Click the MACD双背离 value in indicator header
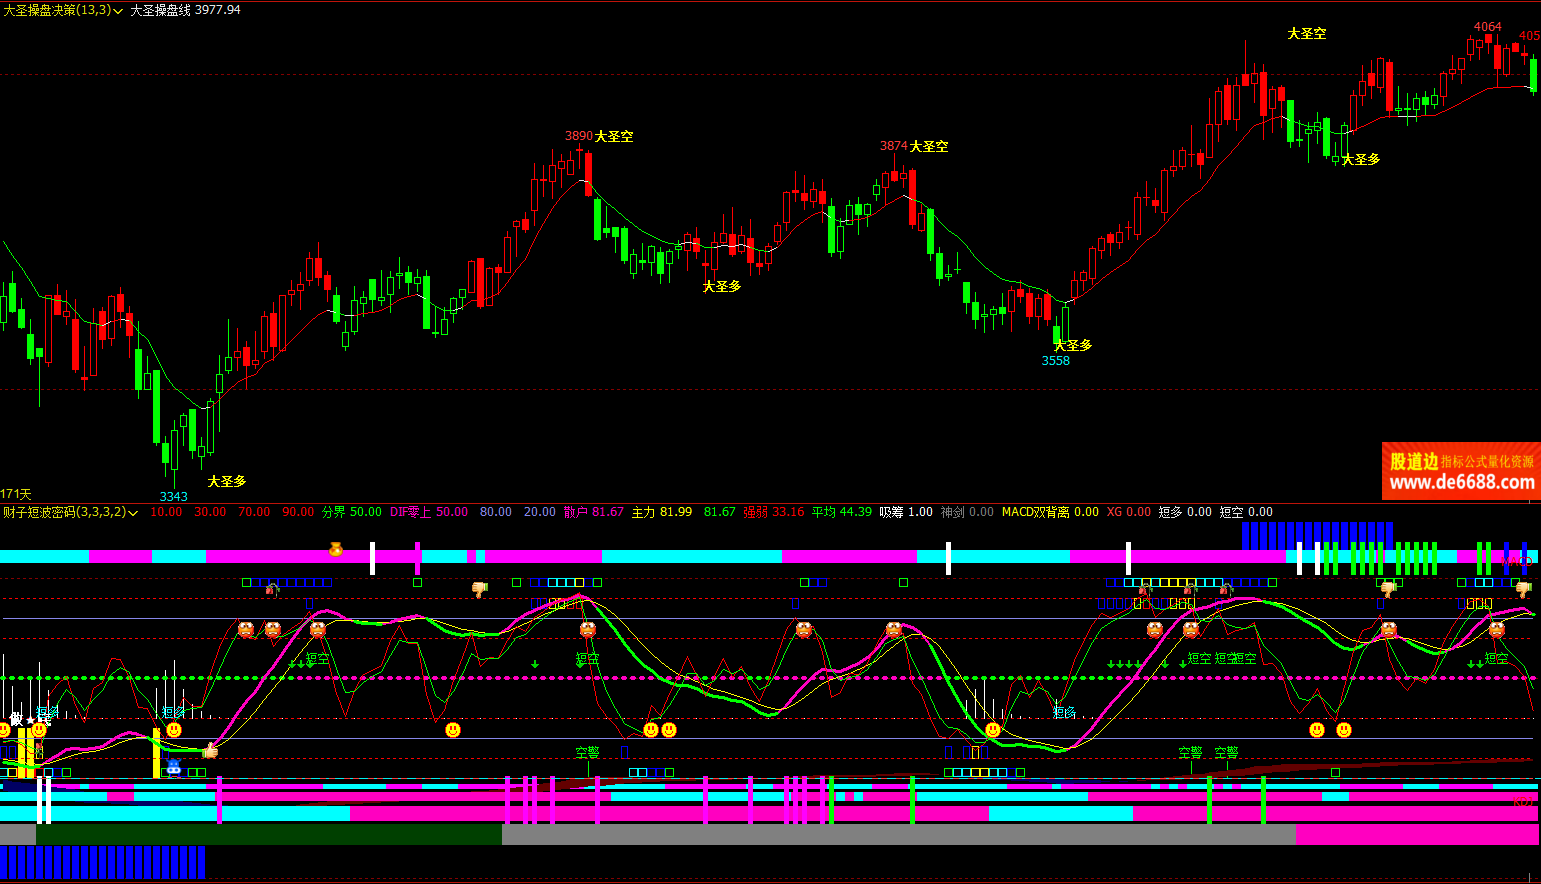This screenshot has width=1541, height=884. 1049,512
